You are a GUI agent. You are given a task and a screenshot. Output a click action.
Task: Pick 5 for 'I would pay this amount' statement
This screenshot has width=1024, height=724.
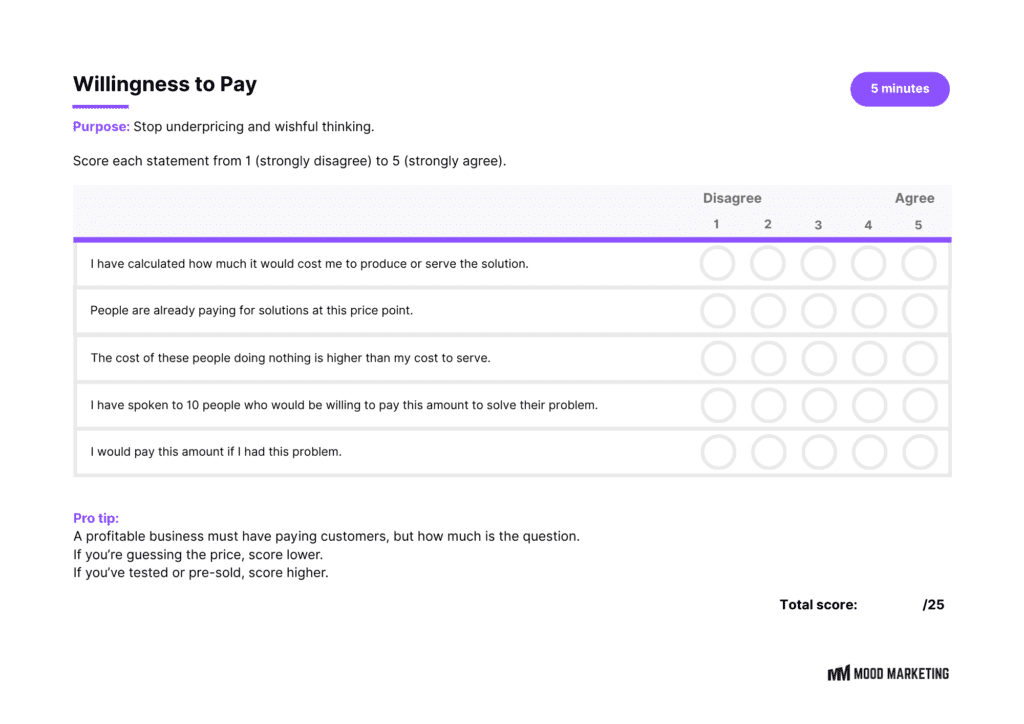[x=919, y=452]
